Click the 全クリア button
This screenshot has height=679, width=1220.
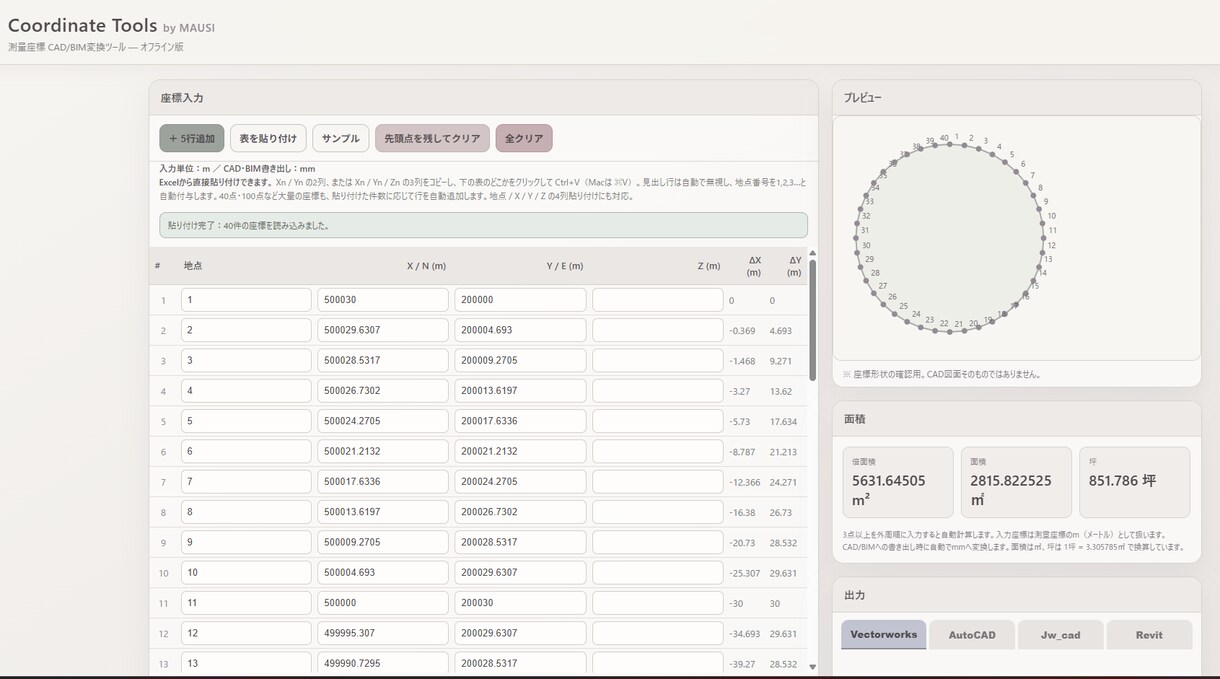coord(524,138)
